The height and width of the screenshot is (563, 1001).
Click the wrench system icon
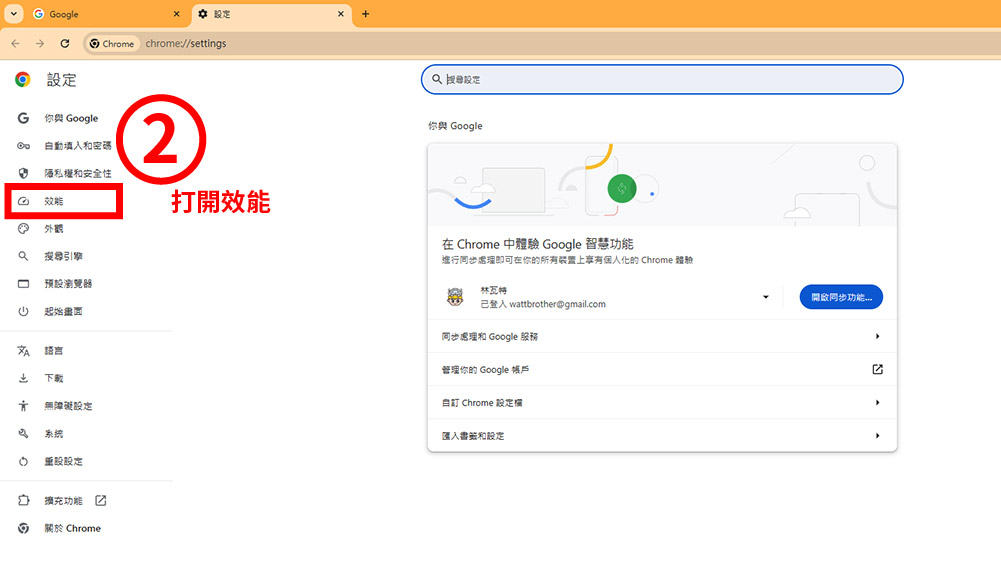(x=24, y=433)
